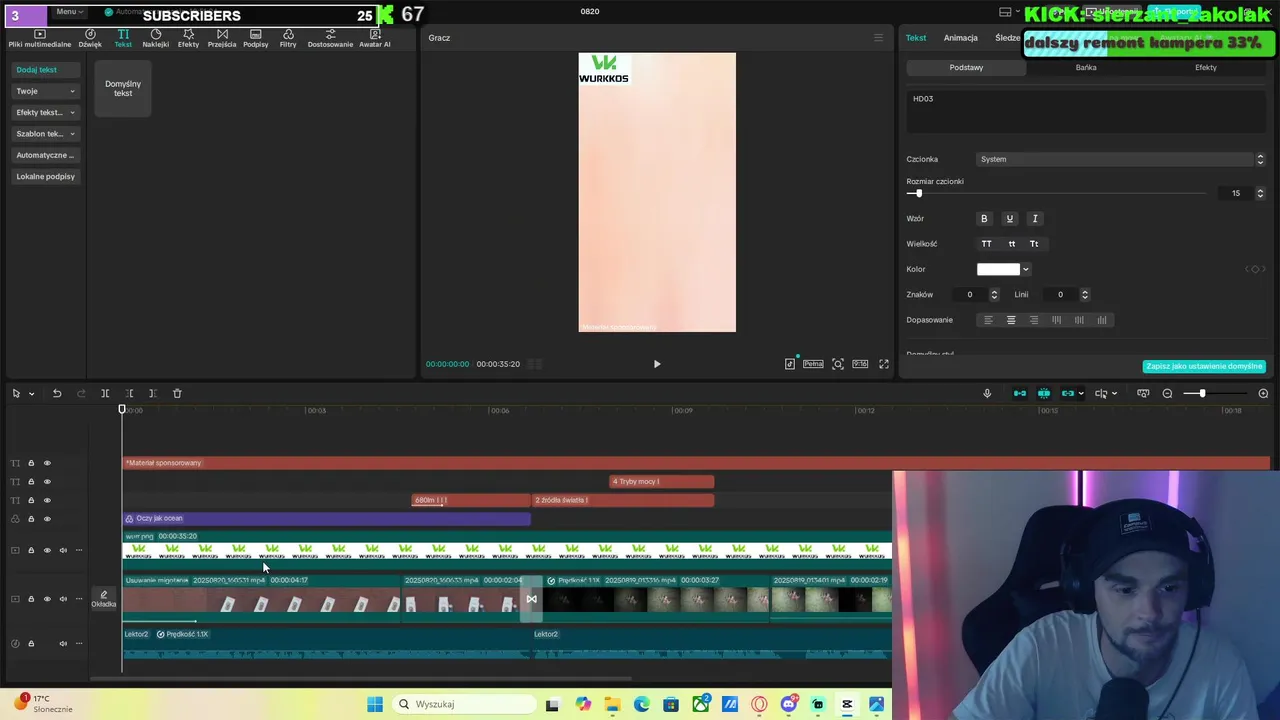
Task: Click the transition between clips on timeline
Action: (x=531, y=600)
